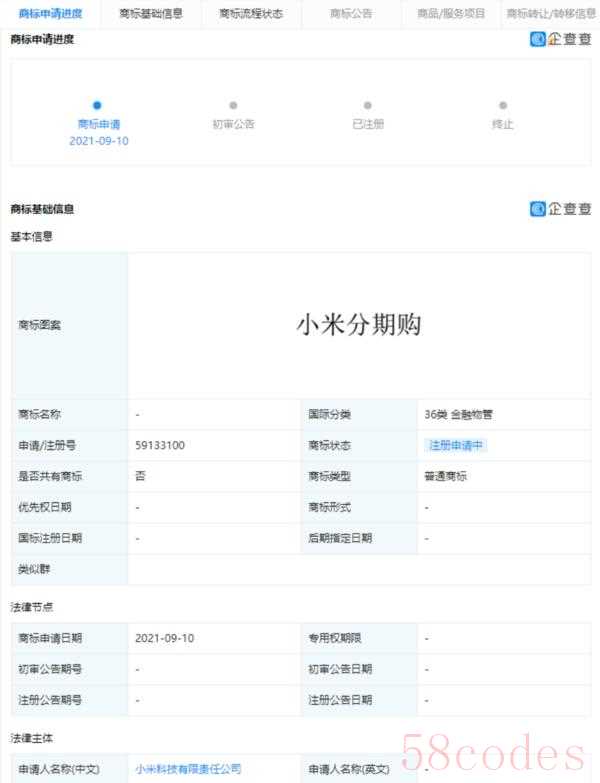Image resolution: width=600 pixels, height=783 pixels.
Task: Click the 法律节点 section heading
Action: click(x=31, y=607)
